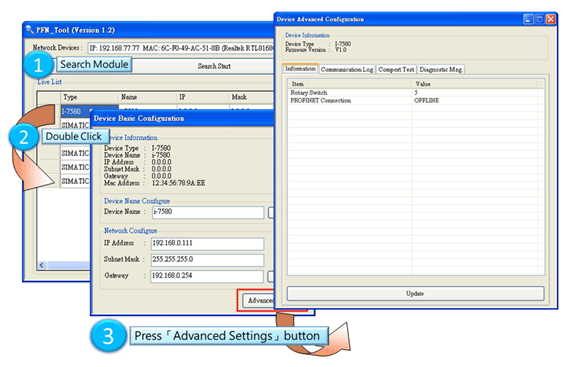
Task: Minimize the Device Advanced Configuration window
Action: [528, 19]
